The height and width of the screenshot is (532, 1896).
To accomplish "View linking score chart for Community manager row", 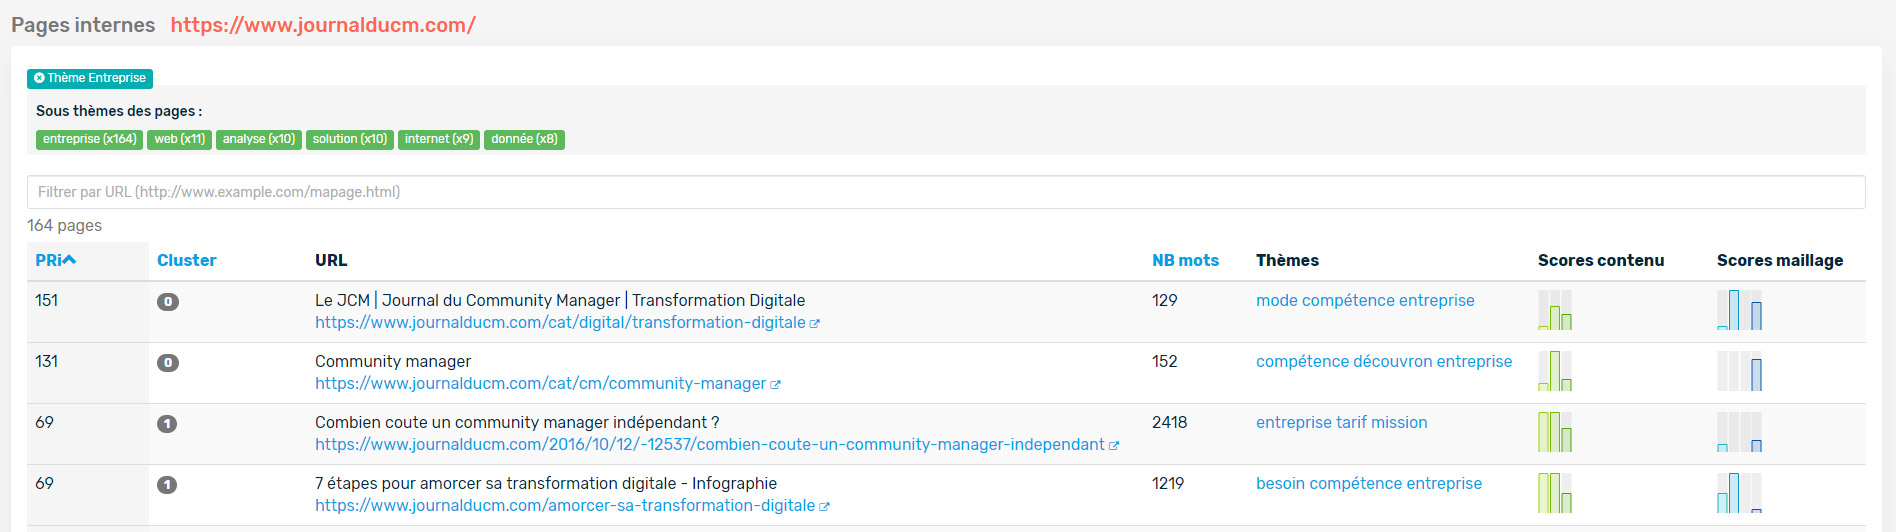I will coord(1739,371).
